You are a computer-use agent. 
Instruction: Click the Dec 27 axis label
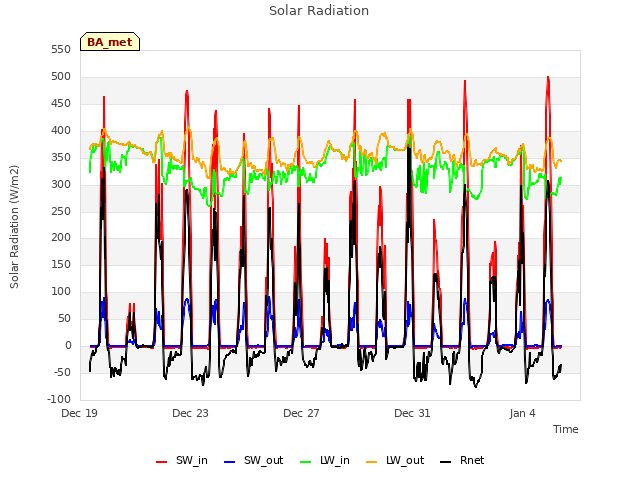pyautogui.click(x=301, y=413)
